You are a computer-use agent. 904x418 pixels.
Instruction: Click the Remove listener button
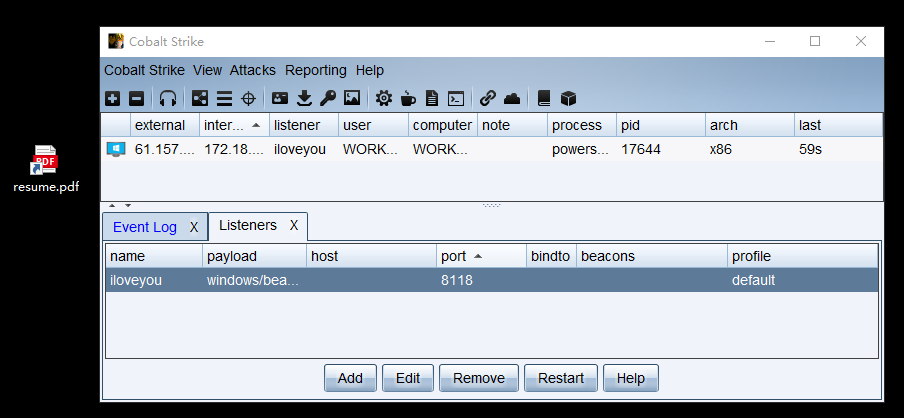(x=479, y=378)
